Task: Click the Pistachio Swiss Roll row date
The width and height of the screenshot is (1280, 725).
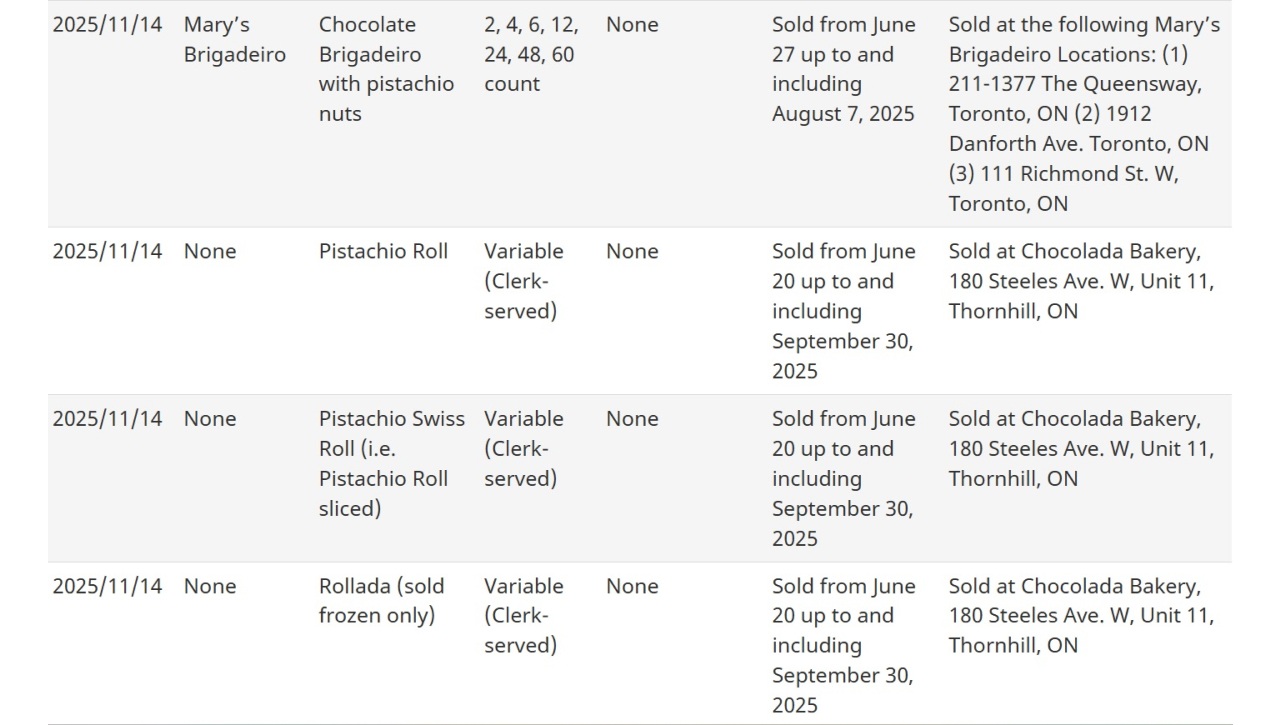Action: tap(107, 418)
